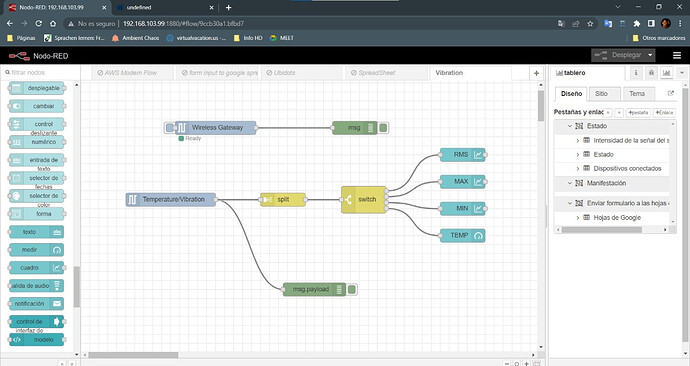Viewport: 690px width, 366px height.
Task: Click the canvas horizontal scrollbar thumb
Action: coord(133,355)
